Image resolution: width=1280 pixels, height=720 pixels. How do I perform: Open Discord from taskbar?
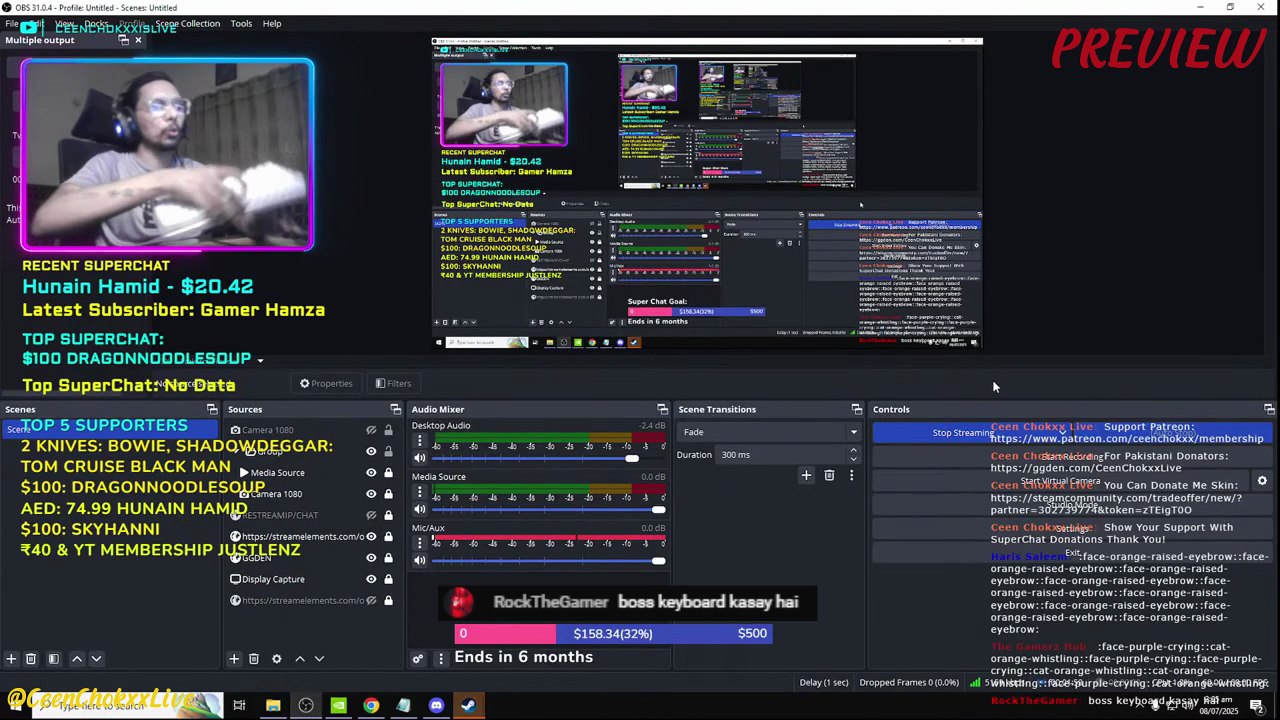coord(436,706)
